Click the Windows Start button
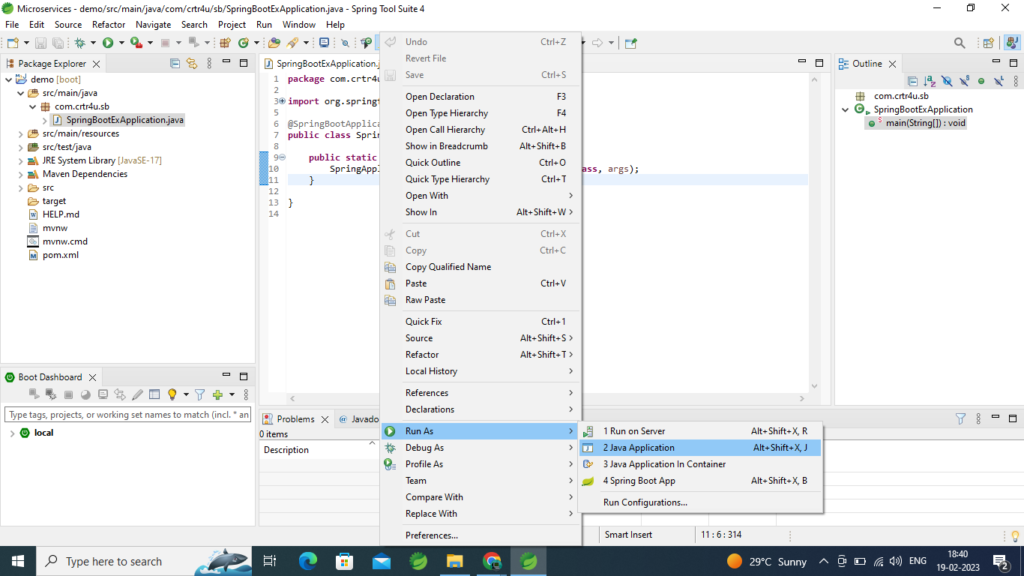This screenshot has width=1024, height=576. pos(18,561)
